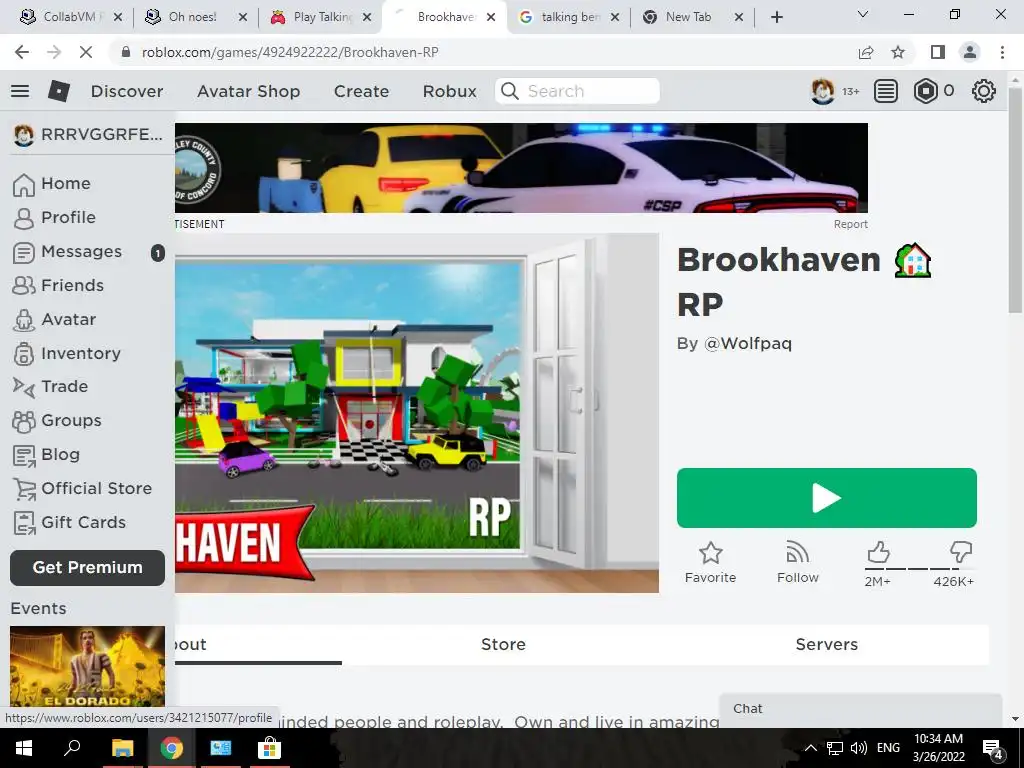Open Windows Start menu

pos(23,748)
